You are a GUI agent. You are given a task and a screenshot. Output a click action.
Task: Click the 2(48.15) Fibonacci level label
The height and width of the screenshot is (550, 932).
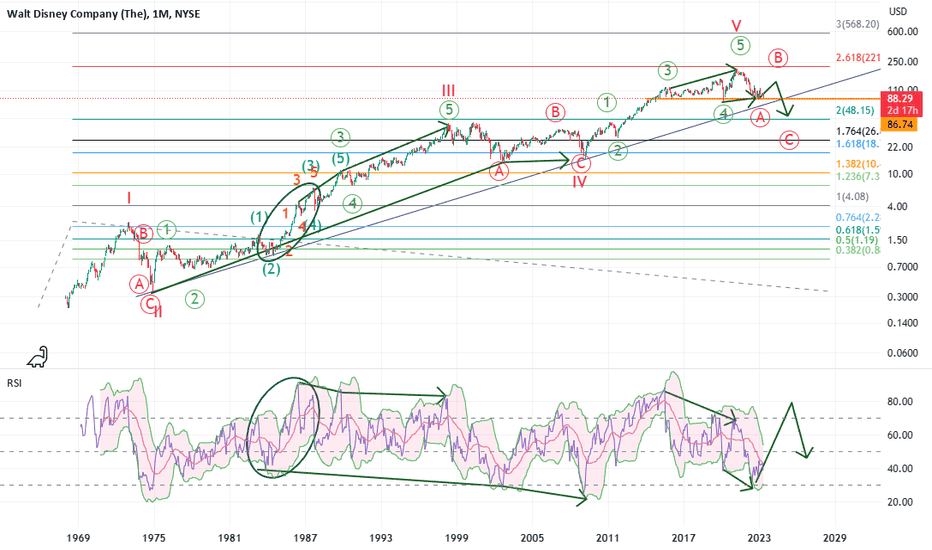pos(857,111)
